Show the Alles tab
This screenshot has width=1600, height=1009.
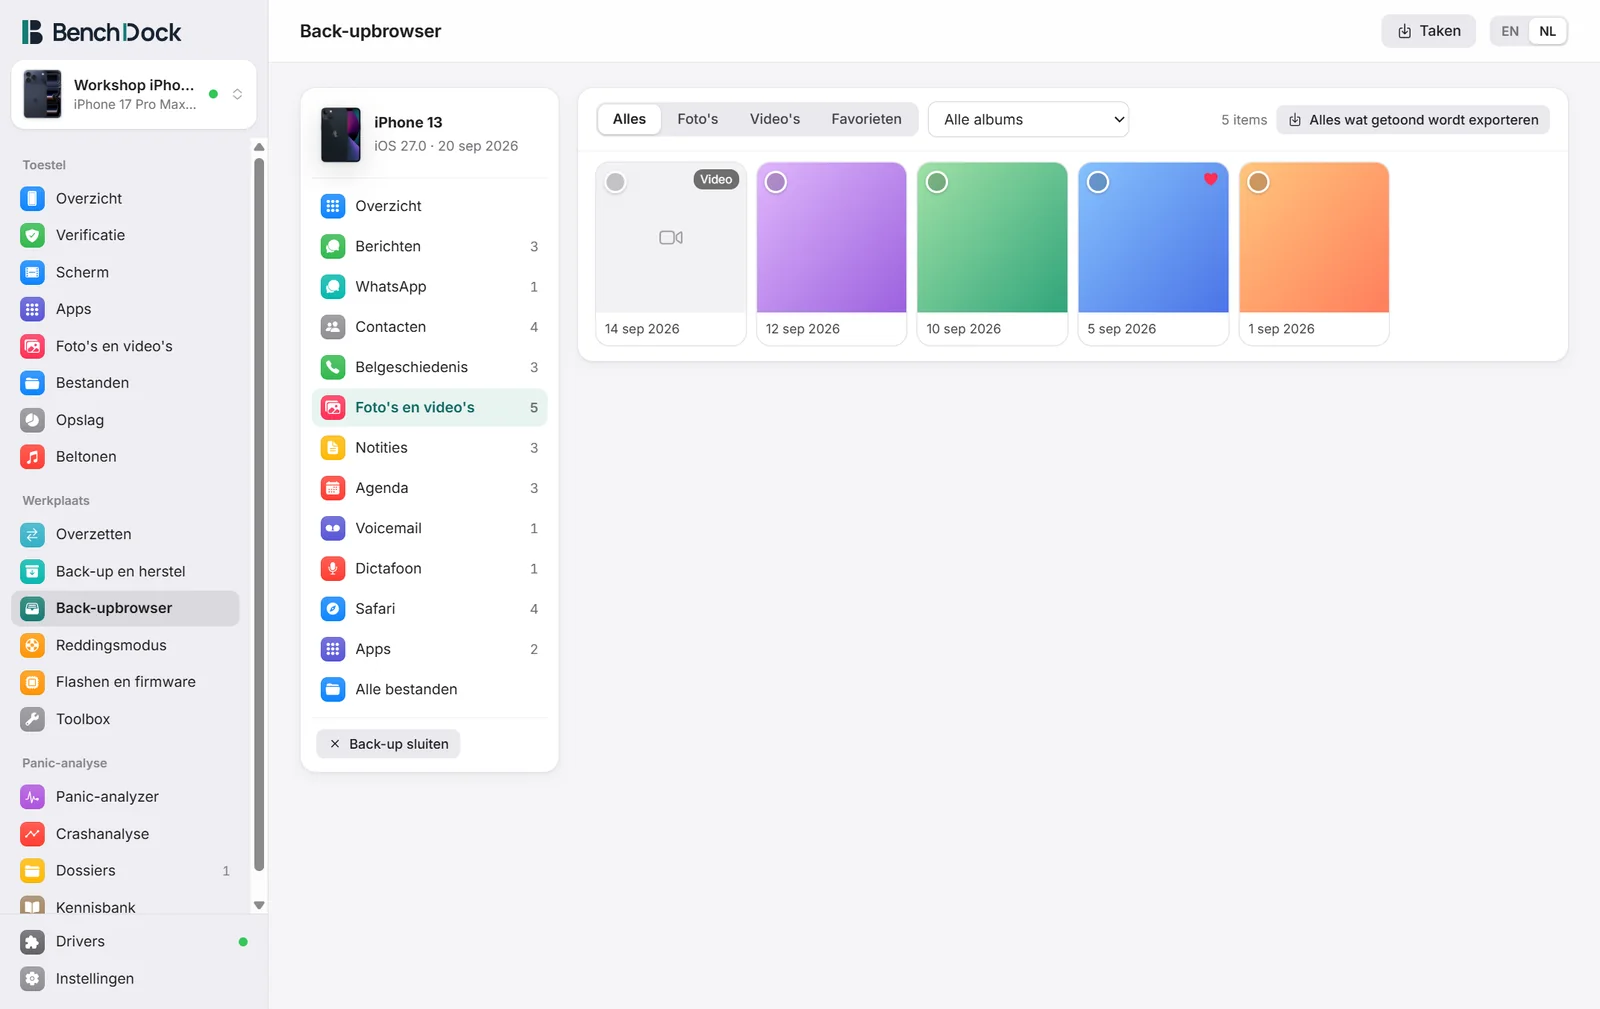pos(629,119)
